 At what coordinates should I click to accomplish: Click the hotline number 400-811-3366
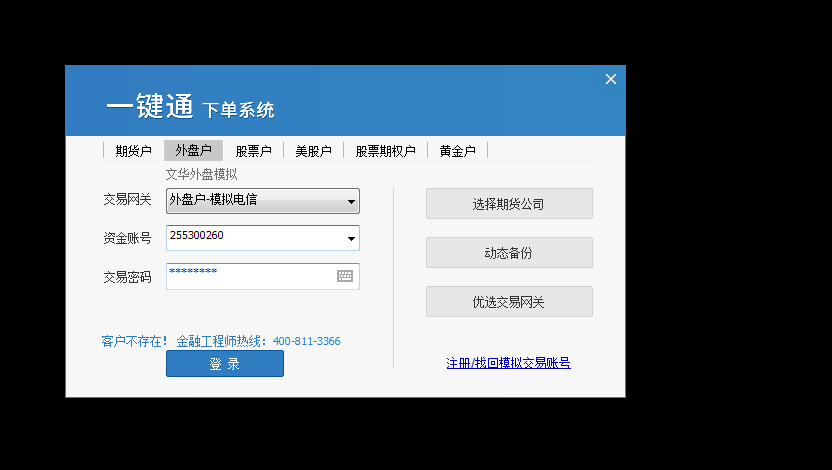point(307,341)
